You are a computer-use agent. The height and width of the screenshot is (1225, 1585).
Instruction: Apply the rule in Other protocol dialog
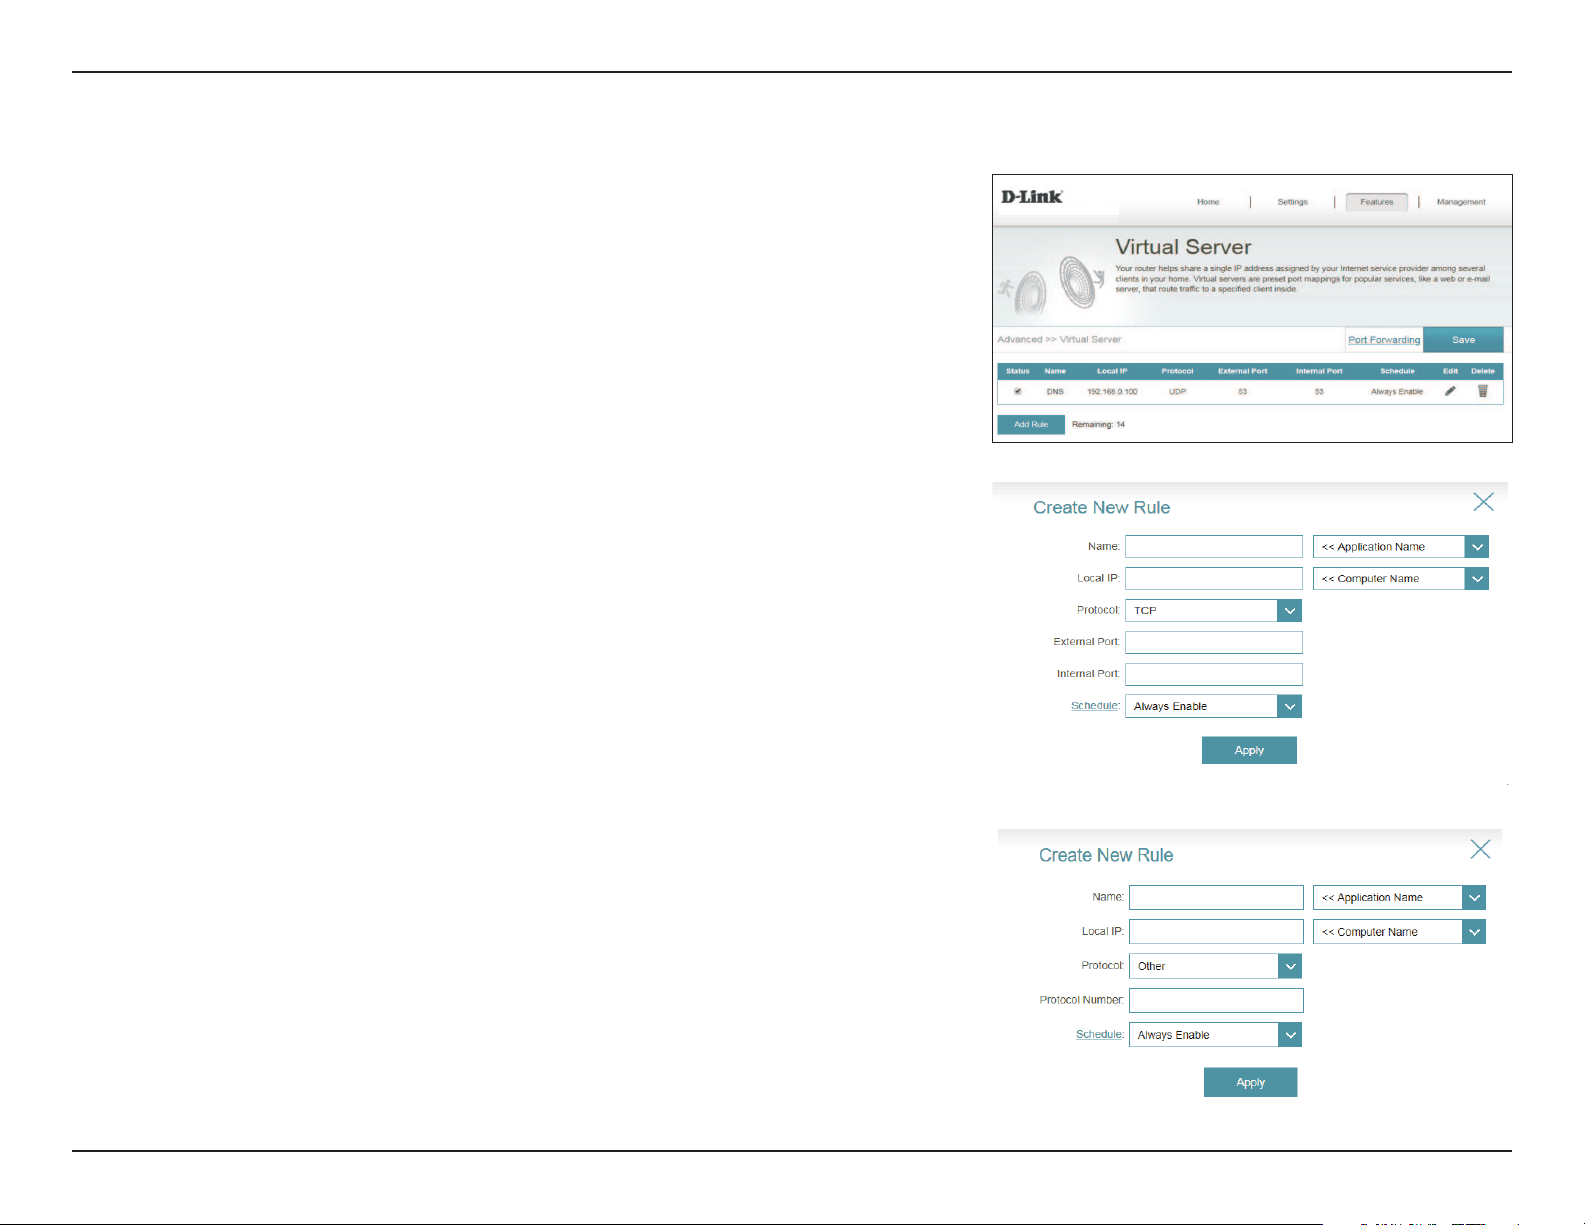[x=1250, y=1082]
